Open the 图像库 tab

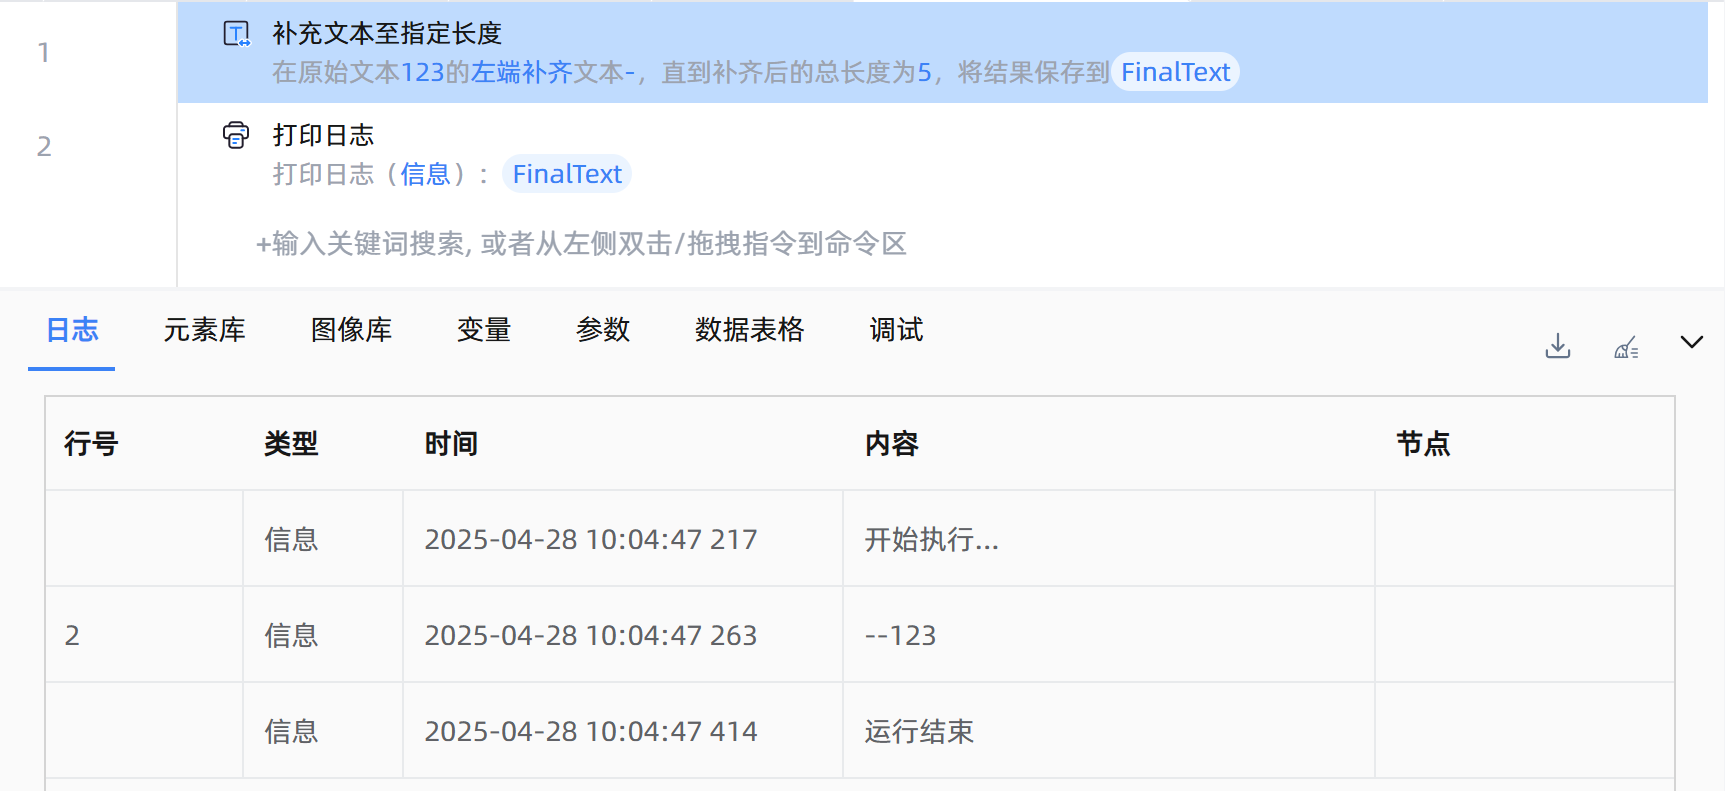click(x=351, y=330)
